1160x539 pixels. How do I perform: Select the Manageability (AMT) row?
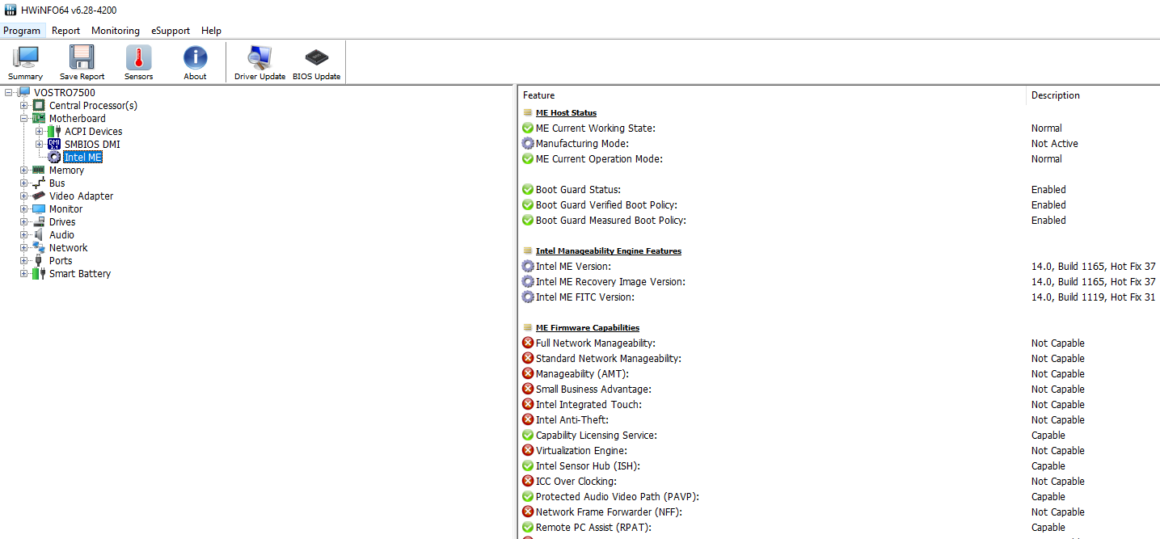pos(839,374)
